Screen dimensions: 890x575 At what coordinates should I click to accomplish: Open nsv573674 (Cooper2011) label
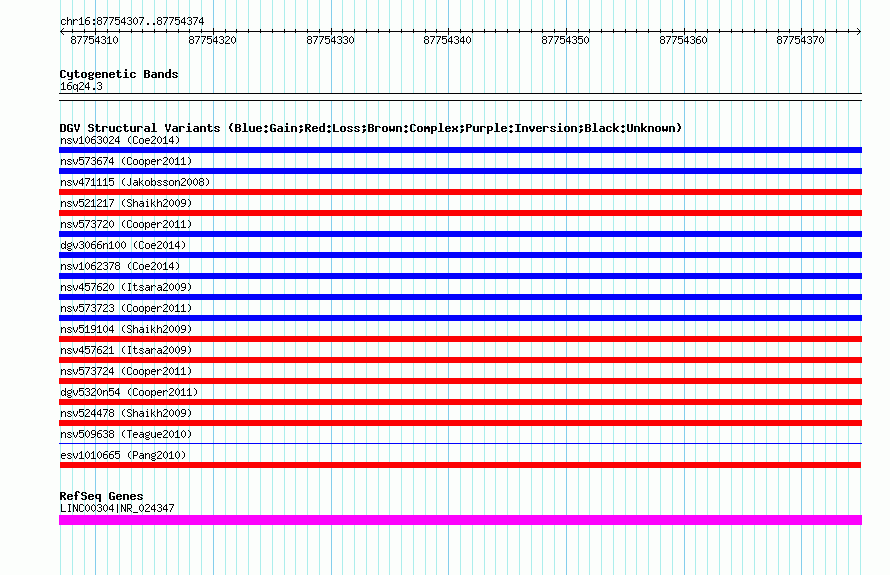126,161
